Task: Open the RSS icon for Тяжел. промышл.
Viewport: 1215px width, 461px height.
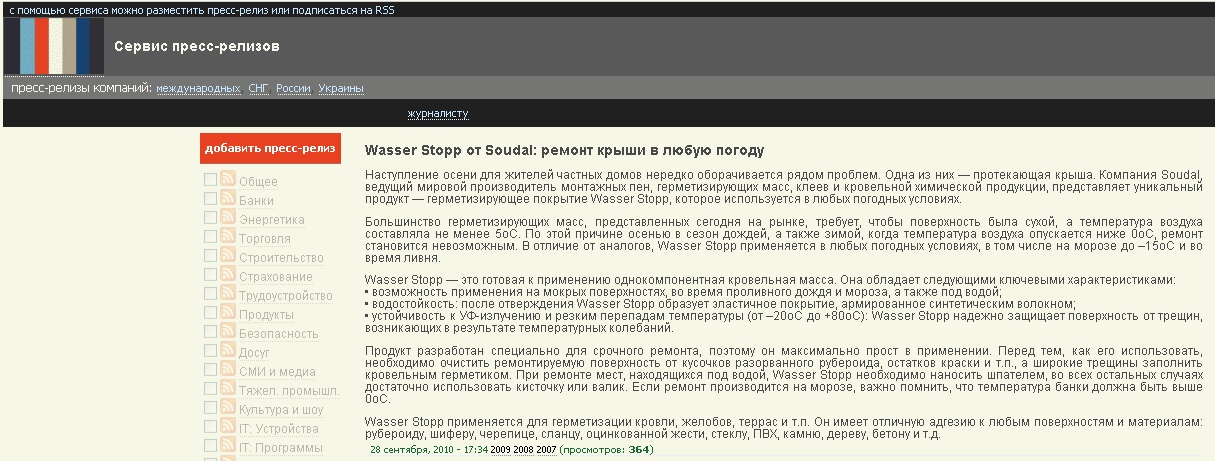Action: [228, 389]
